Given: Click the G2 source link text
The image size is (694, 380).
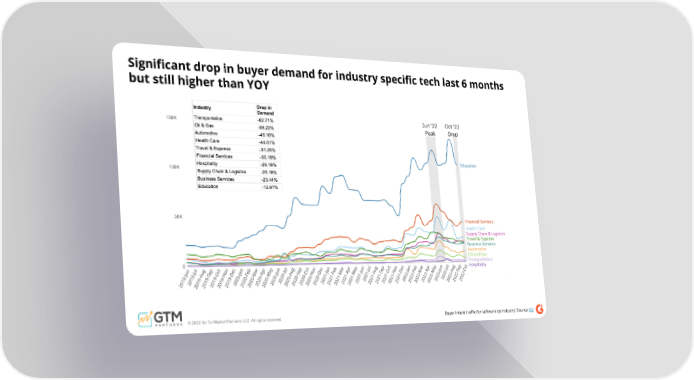Looking at the screenshot, I should click(531, 310).
